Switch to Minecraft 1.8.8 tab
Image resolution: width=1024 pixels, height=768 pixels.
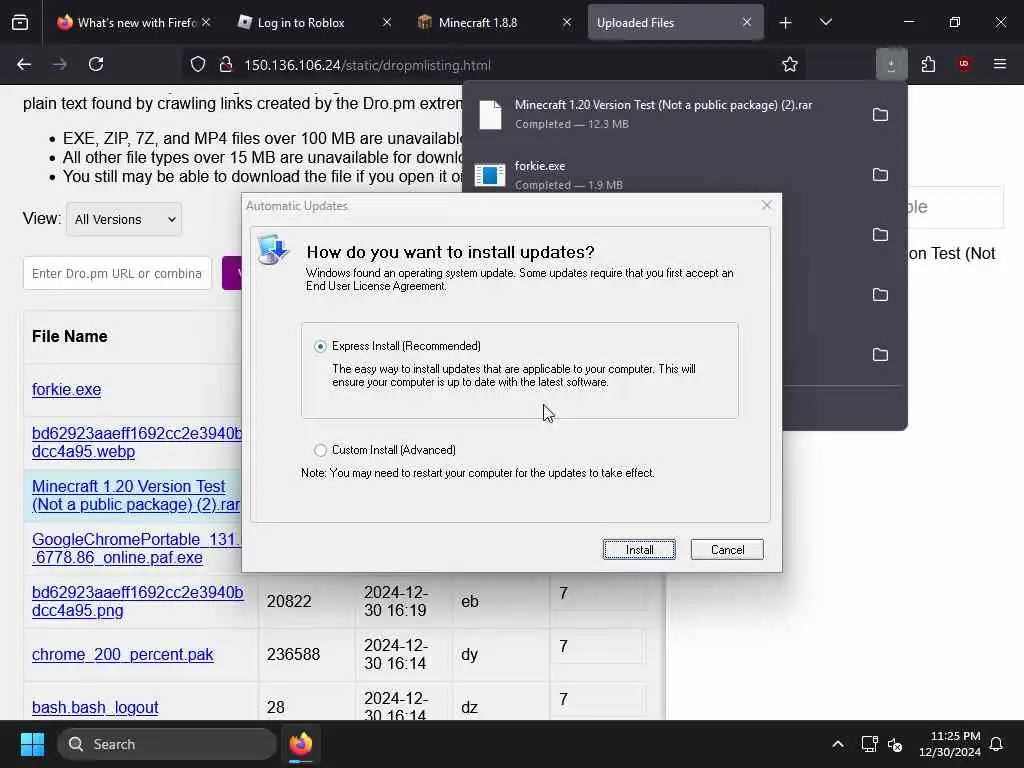click(x=495, y=23)
